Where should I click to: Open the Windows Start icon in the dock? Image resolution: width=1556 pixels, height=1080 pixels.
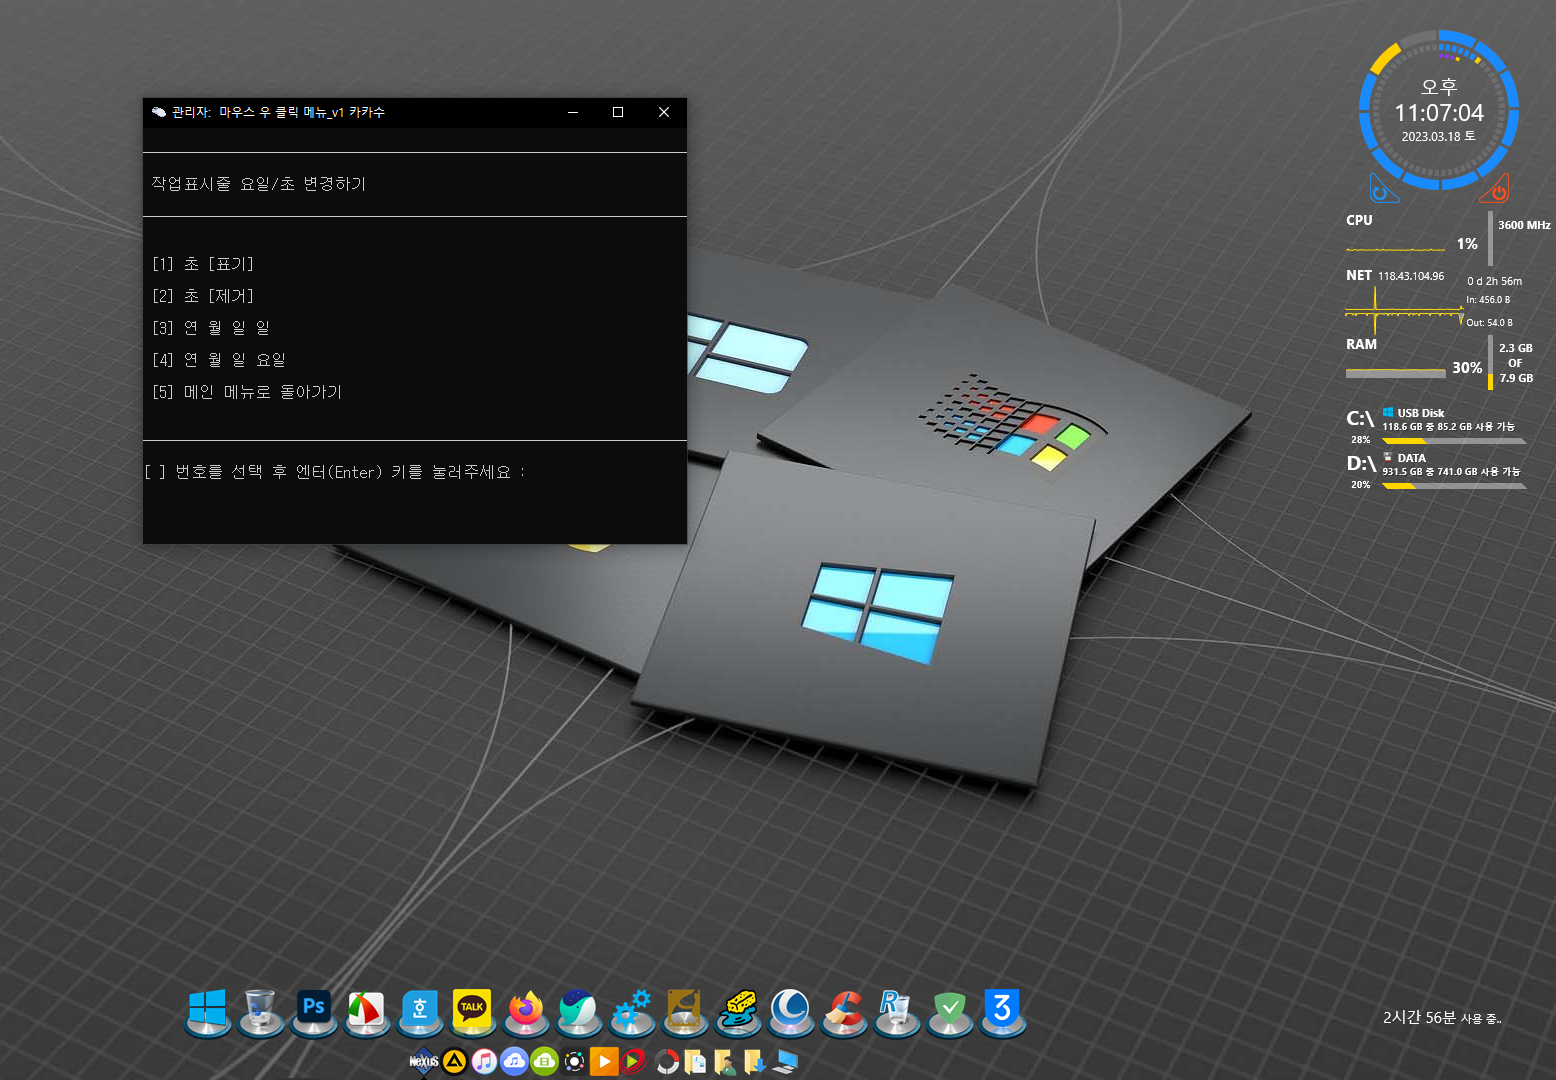click(208, 1010)
